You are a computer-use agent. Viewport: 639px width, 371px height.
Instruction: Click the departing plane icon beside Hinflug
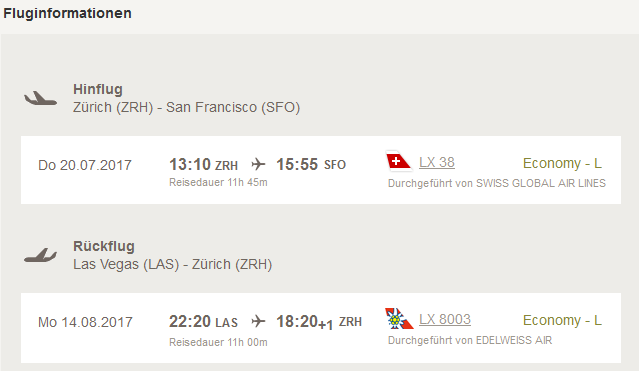(40, 98)
